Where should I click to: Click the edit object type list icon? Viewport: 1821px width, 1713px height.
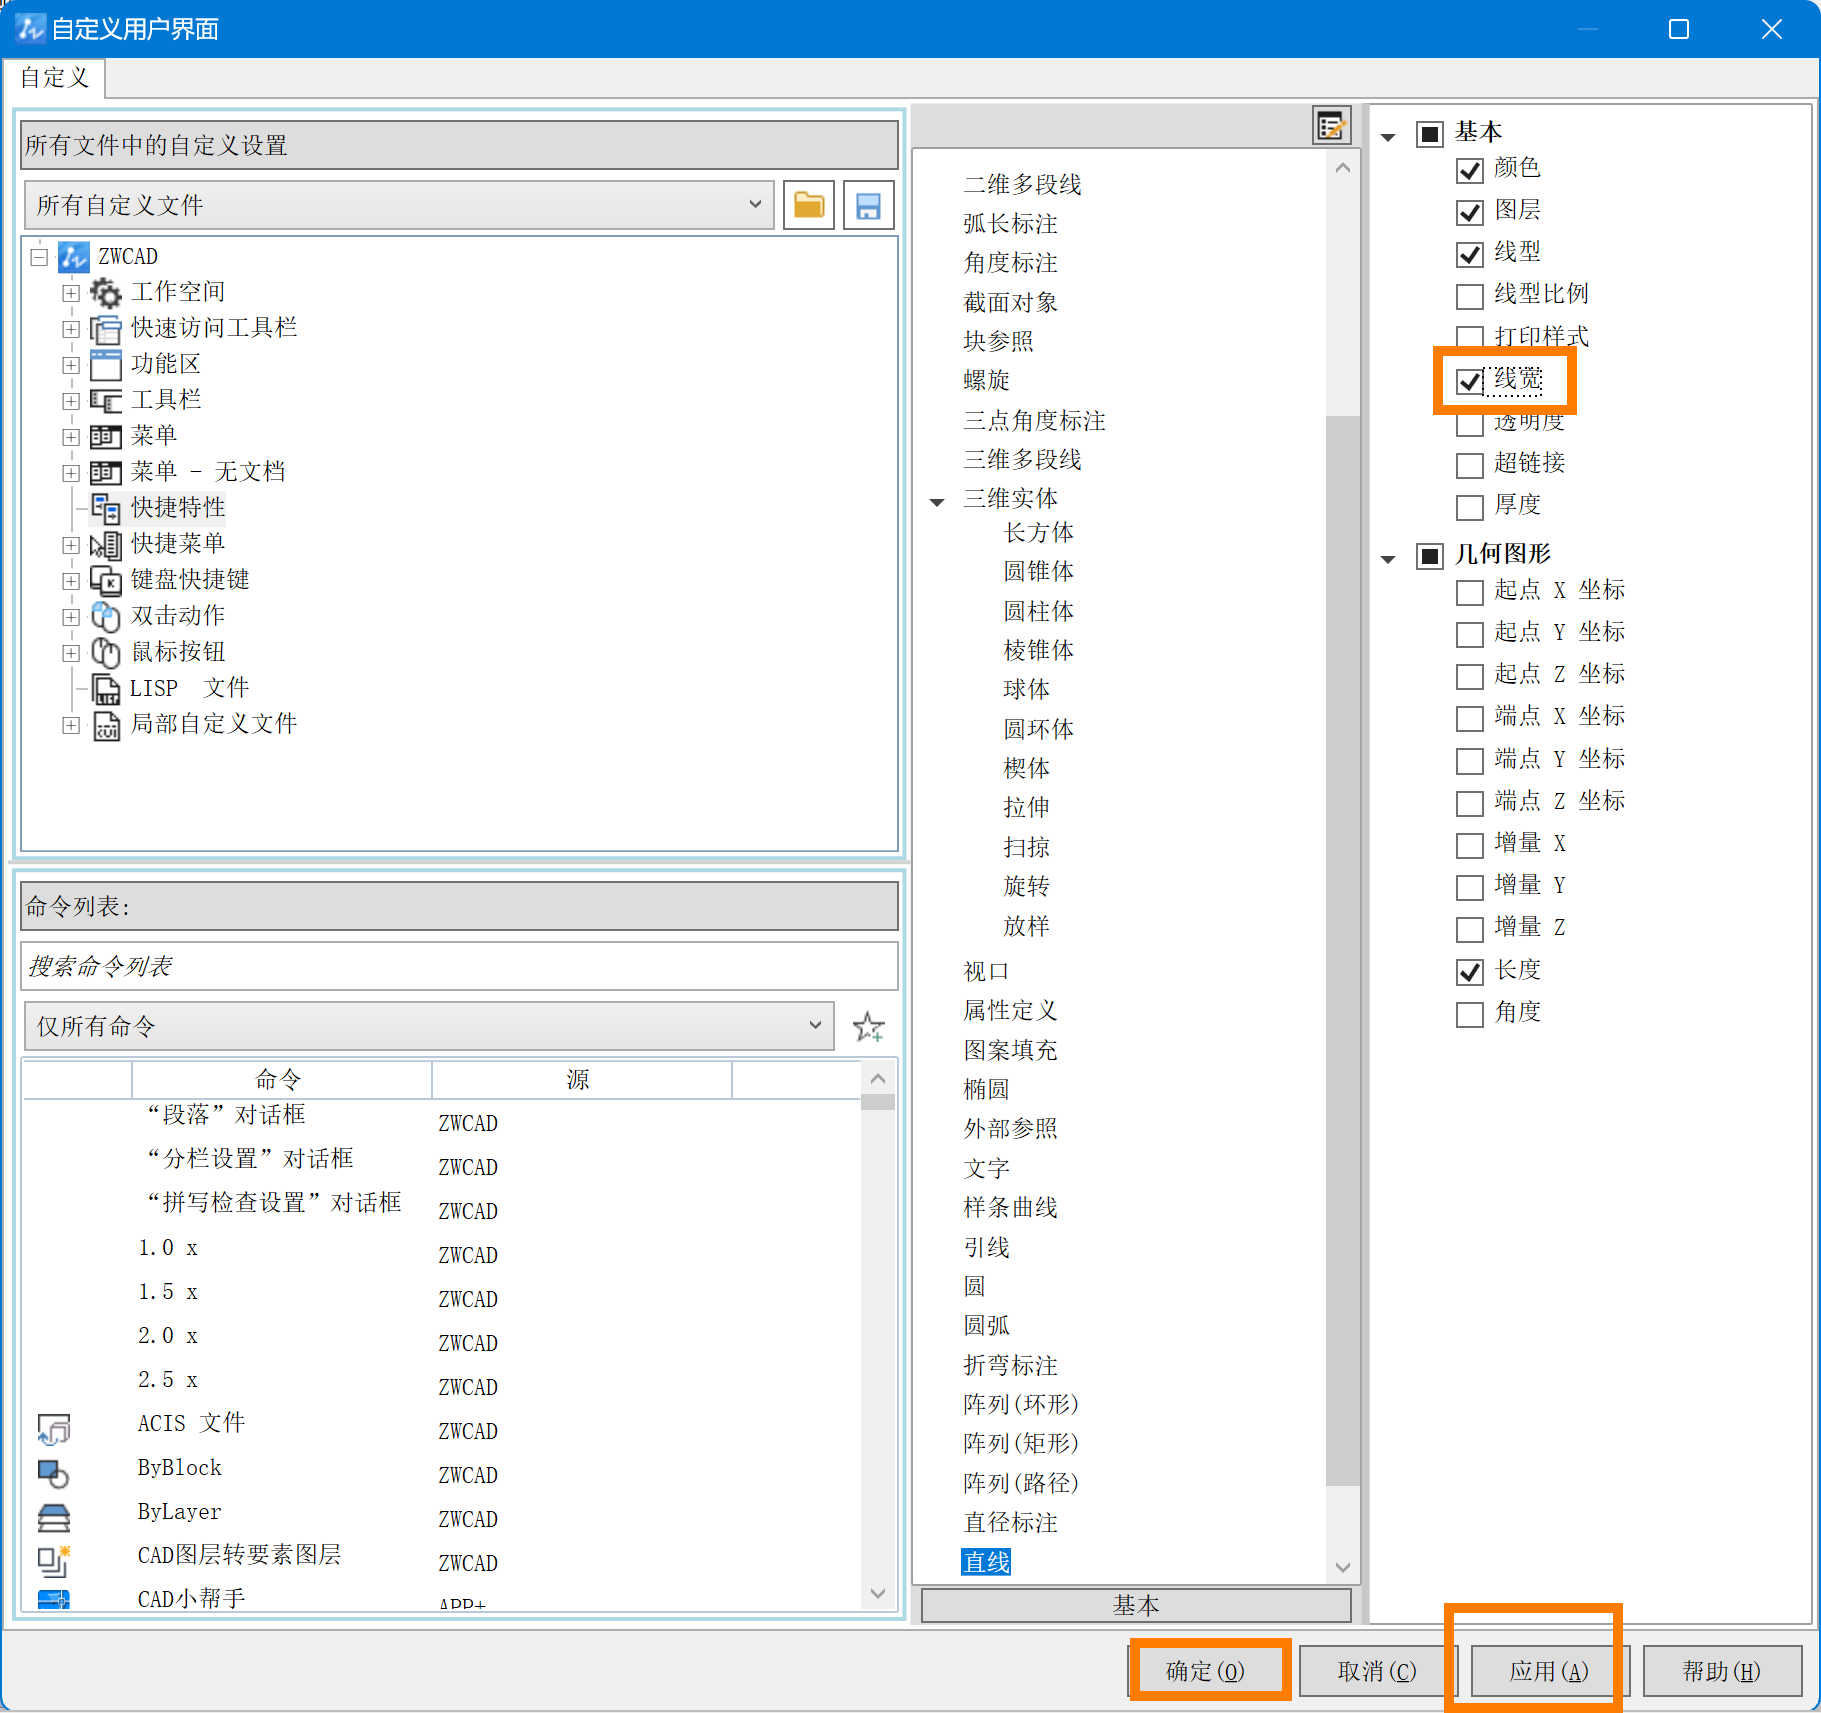[1331, 126]
